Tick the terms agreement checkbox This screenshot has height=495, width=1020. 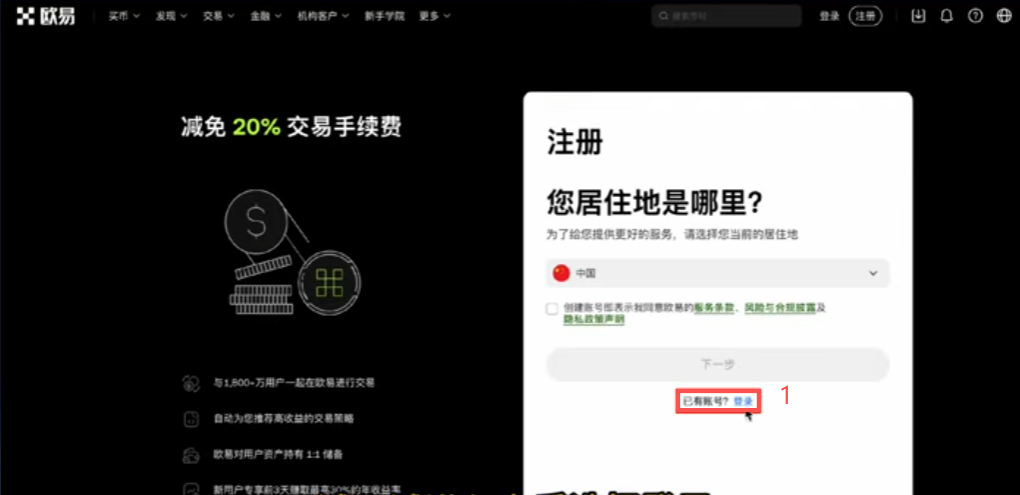[552, 309]
